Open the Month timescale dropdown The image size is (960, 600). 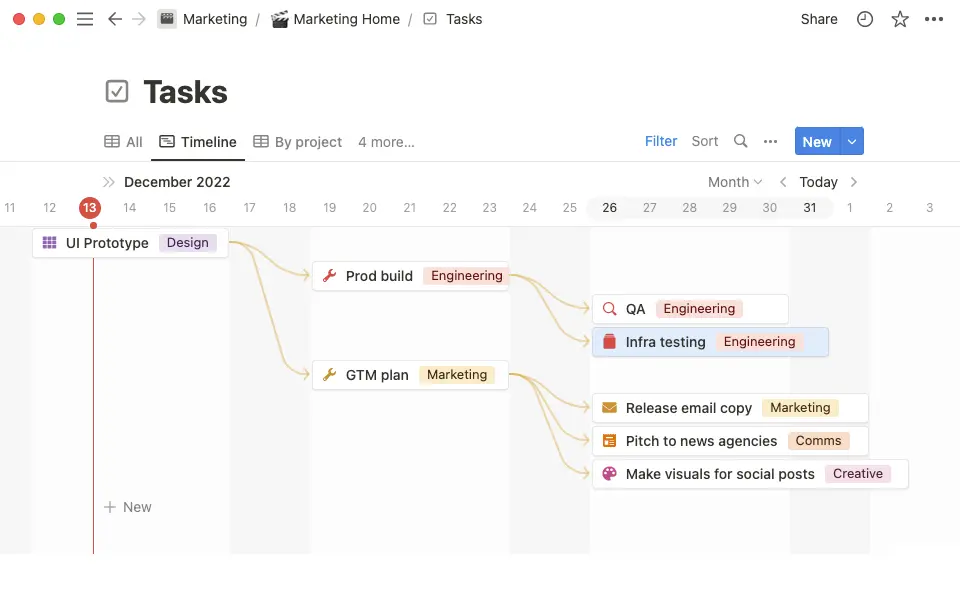pyautogui.click(x=734, y=181)
